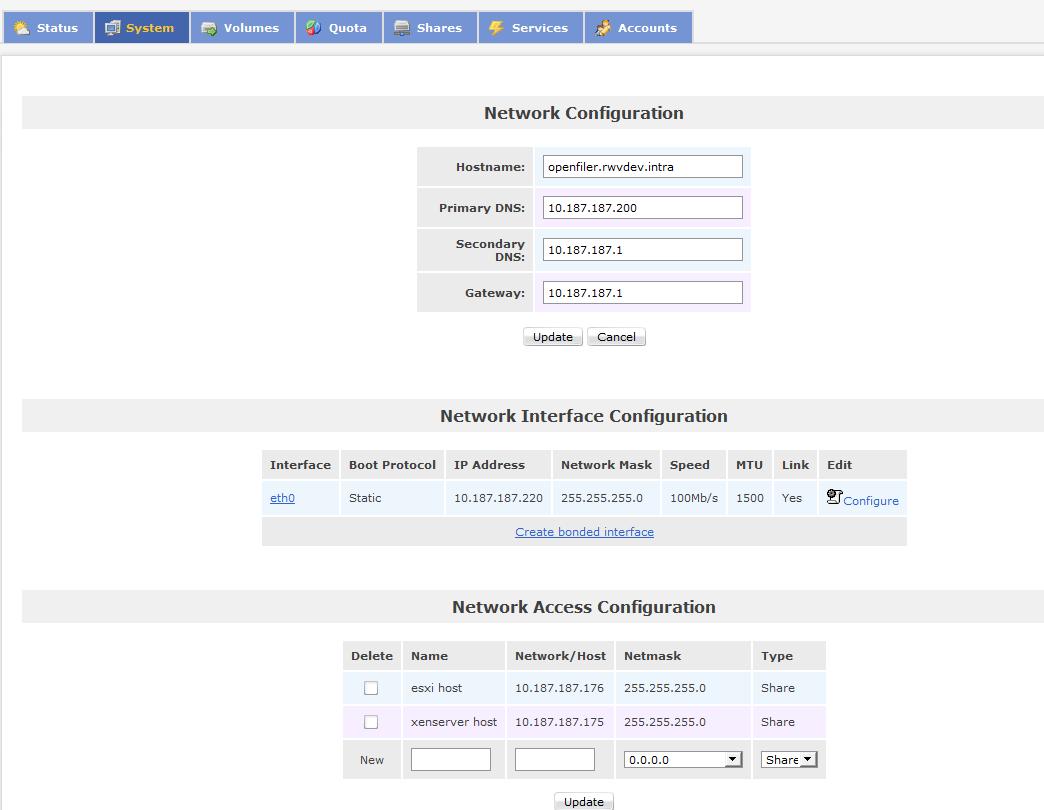
Task: Click the Configure icon for eth0
Action: [834, 497]
